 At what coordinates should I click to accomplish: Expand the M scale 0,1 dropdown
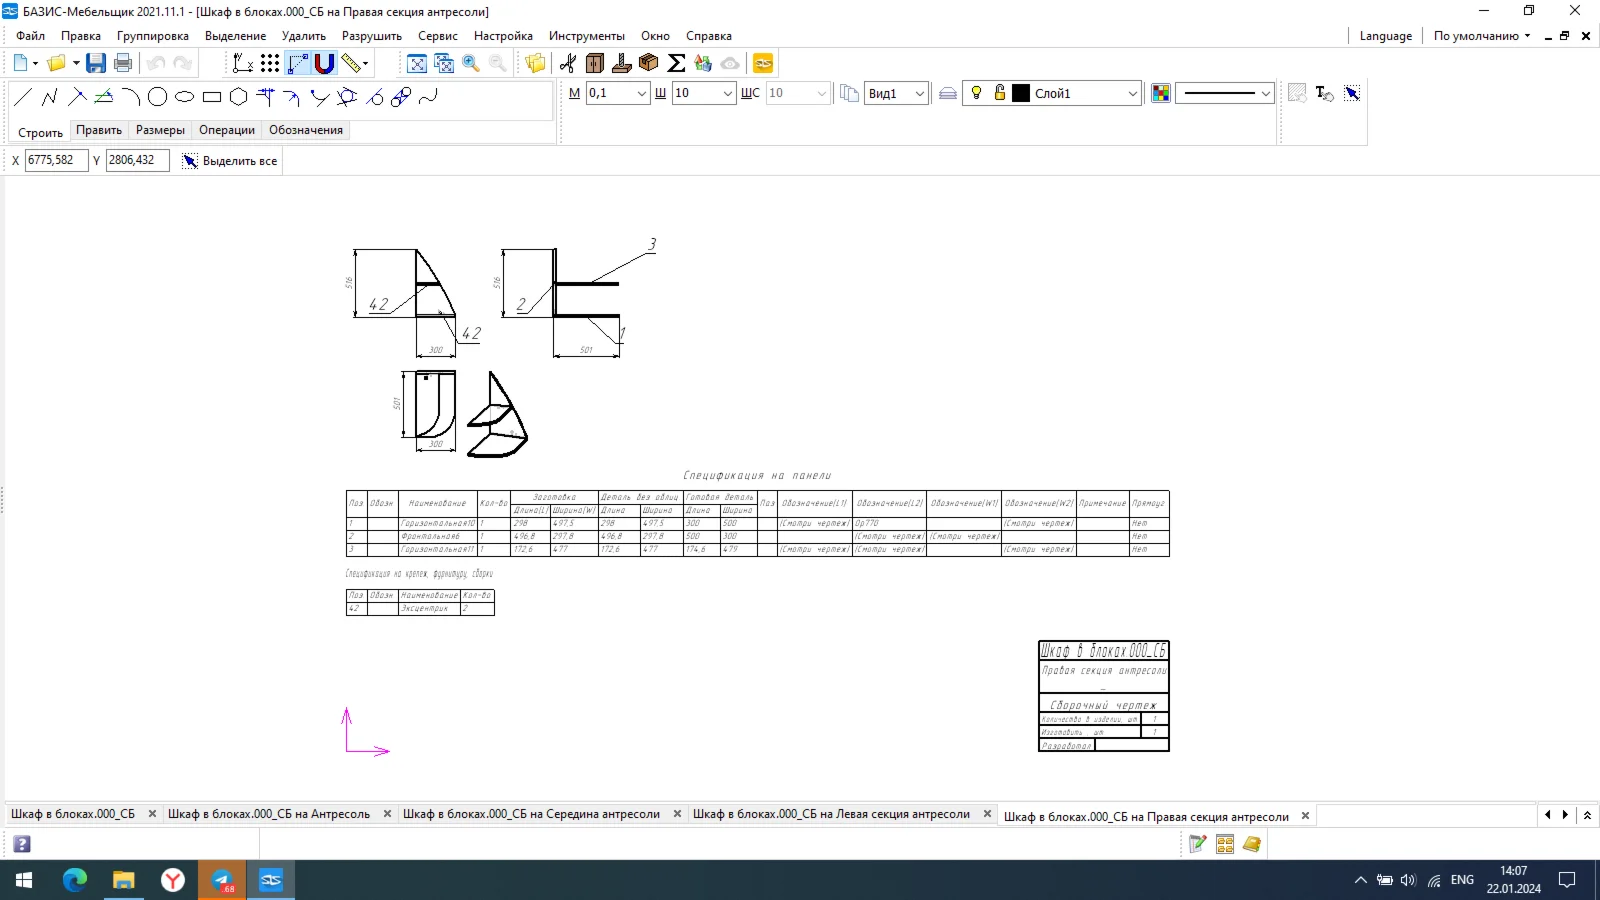point(642,94)
